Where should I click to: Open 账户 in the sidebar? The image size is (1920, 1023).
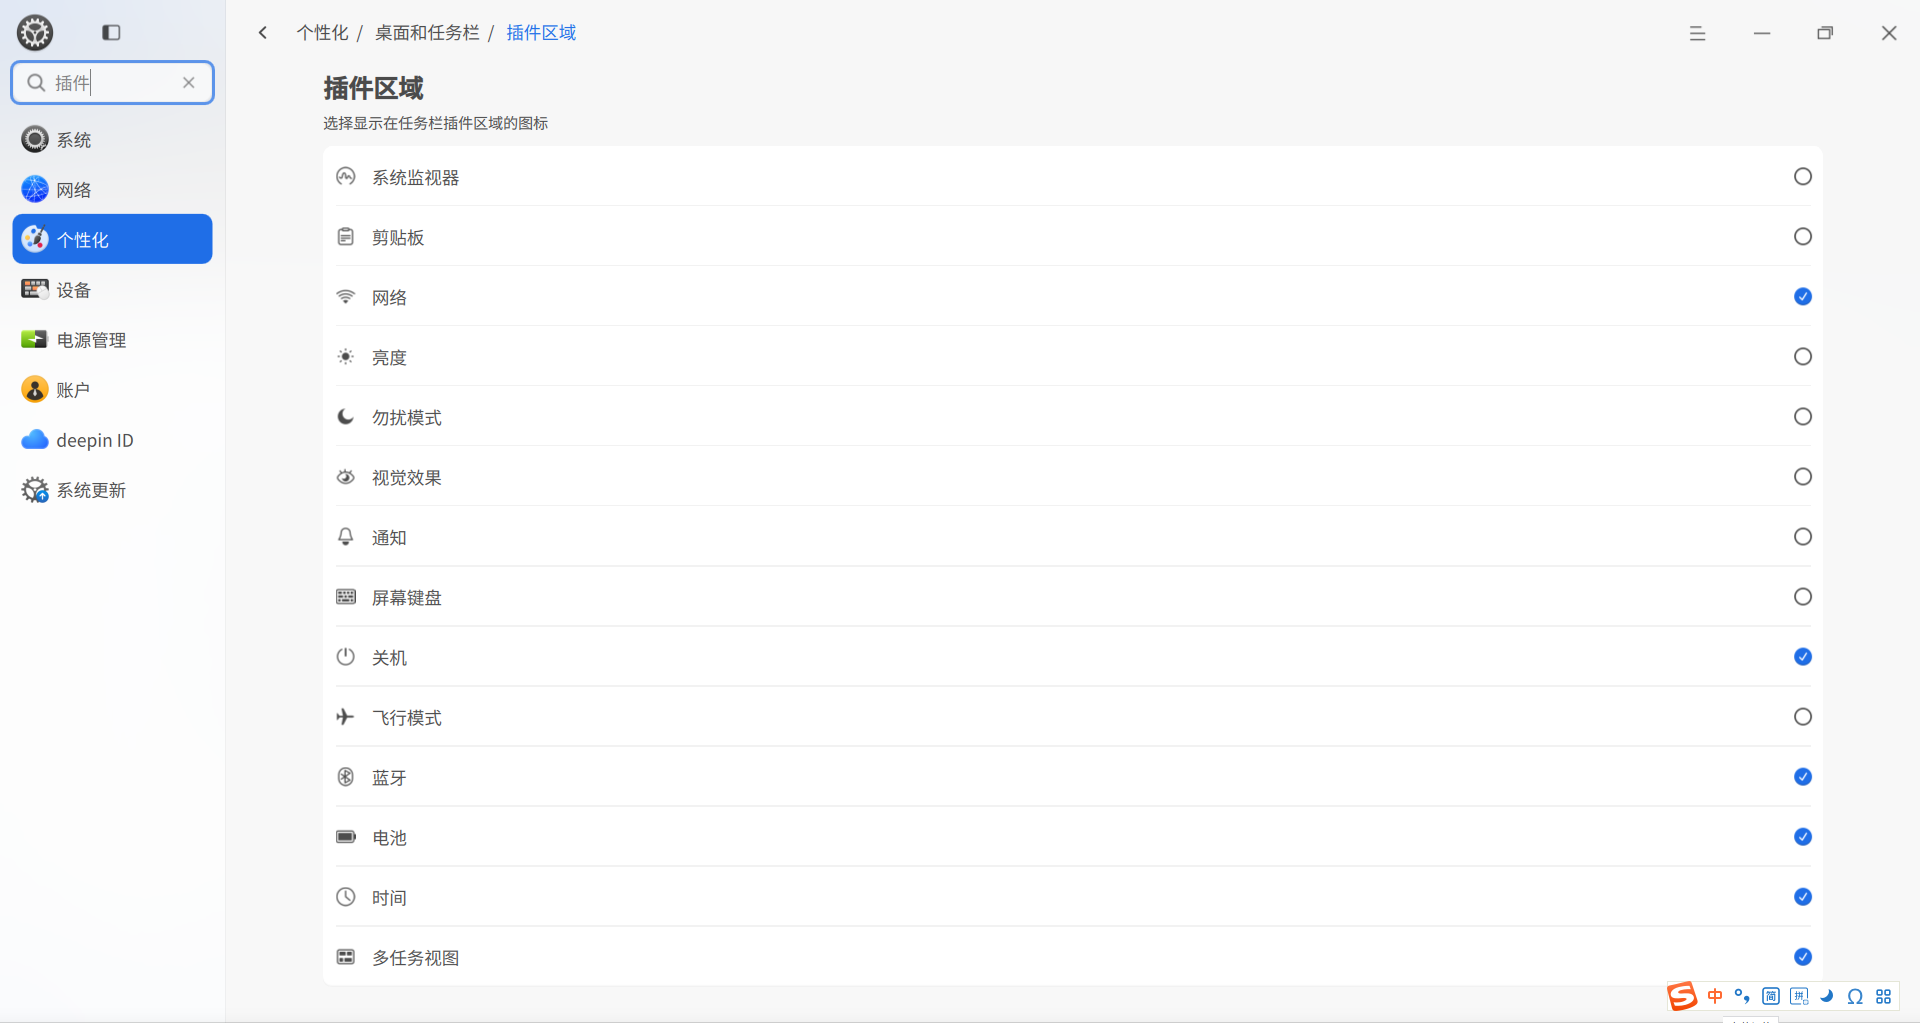[x=112, y=389]
